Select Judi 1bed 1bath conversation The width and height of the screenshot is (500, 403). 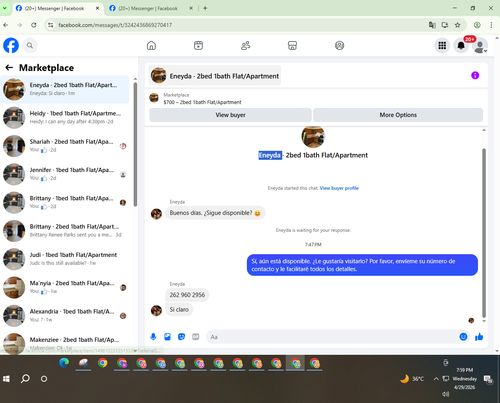pos(65,259)
